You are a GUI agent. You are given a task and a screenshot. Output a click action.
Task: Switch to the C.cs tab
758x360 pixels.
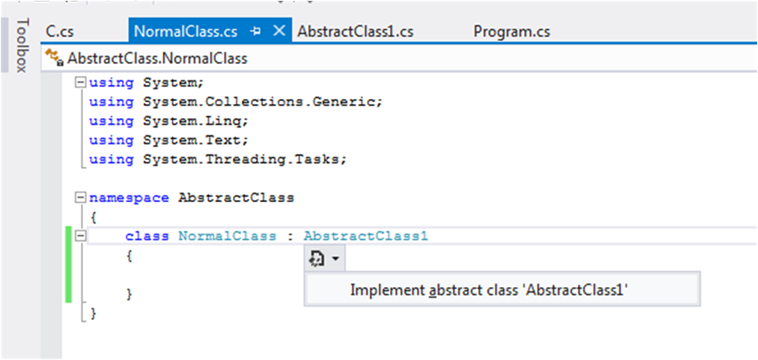pyautogui.click(x=60, y=32)
